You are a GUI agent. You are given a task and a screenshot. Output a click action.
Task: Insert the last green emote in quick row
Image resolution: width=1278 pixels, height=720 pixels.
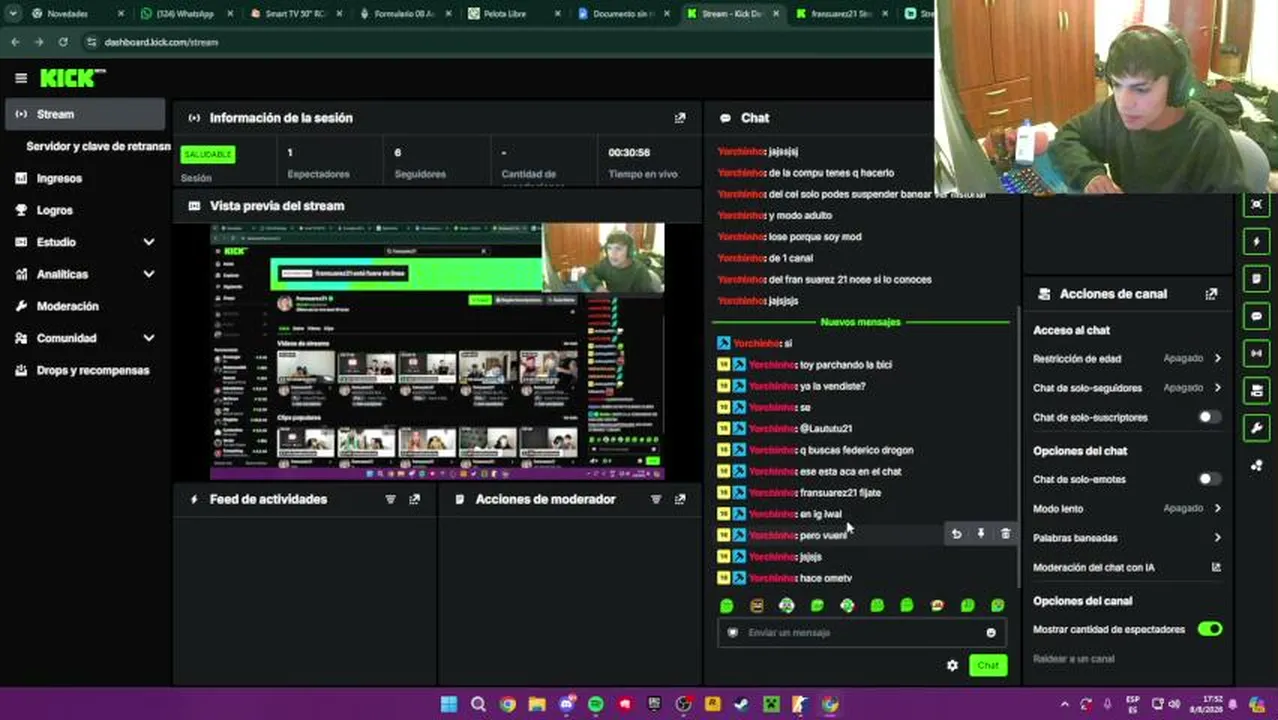coord(997,605)
